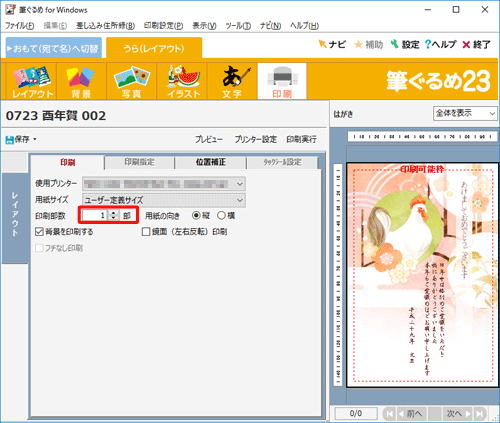500x423 pixels.
Task: Select the 印刷 printer icon
Action: [x=282, y=81]
